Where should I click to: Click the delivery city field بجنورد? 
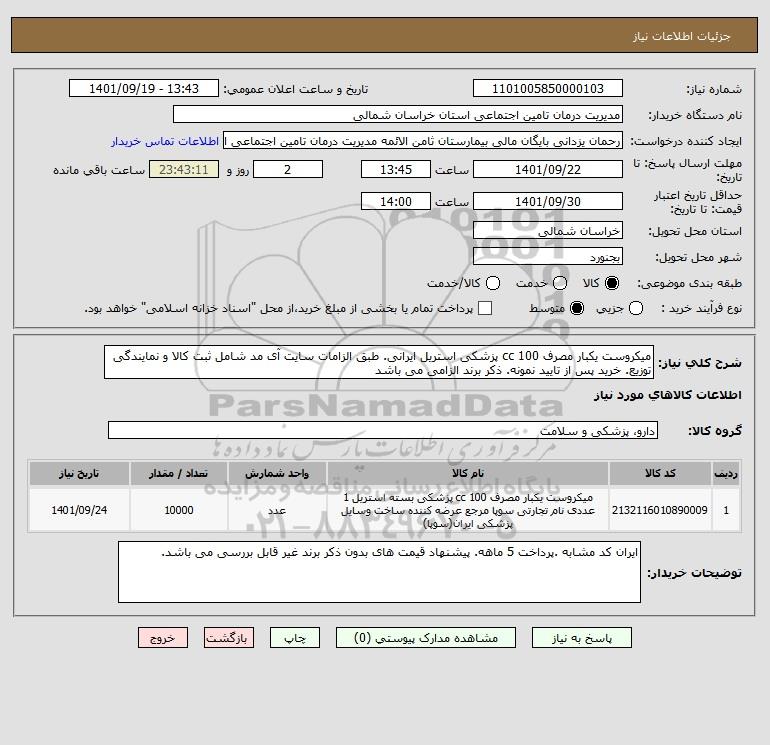pos(548,256)
